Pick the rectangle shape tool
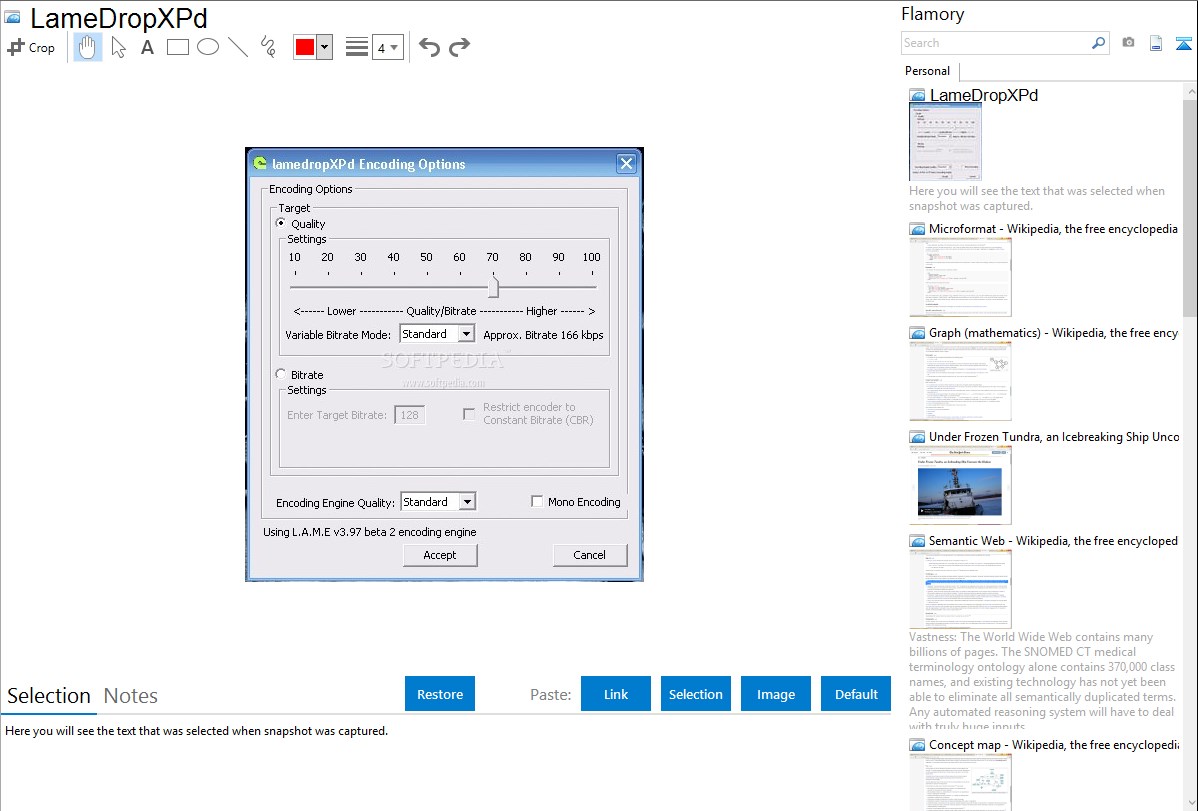Image resolution: width=1198 pixels, height=811 pixels. click(x=177, y=47)
